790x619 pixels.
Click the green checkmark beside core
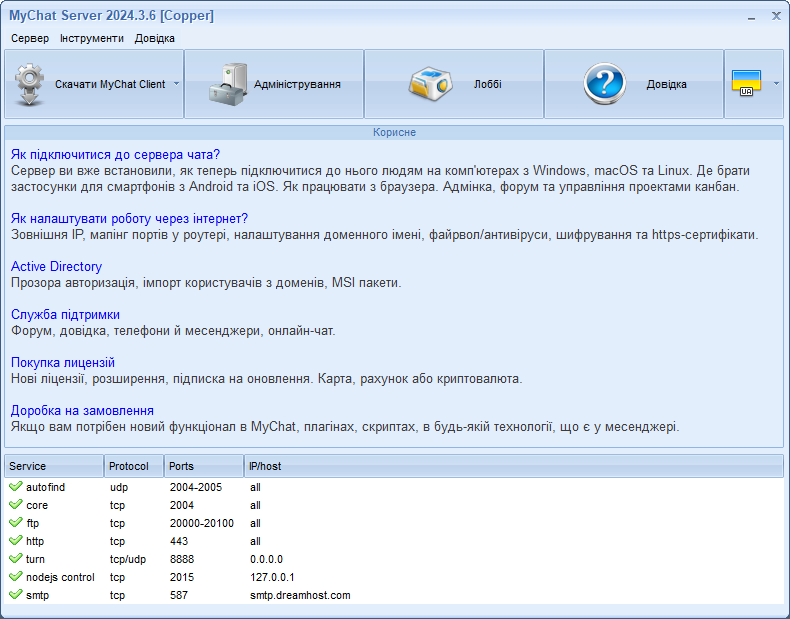16,505
